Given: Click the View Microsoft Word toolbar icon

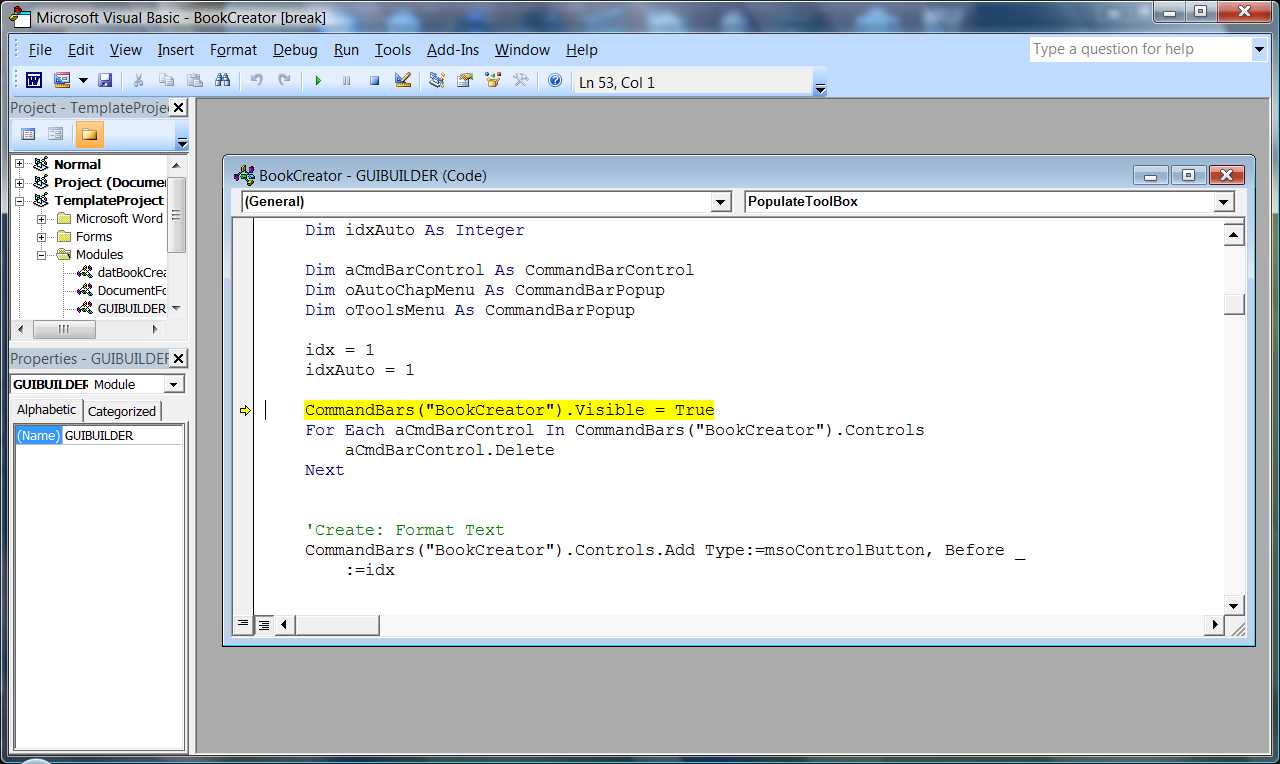Looking at the screenshot, I should [34, 81].
